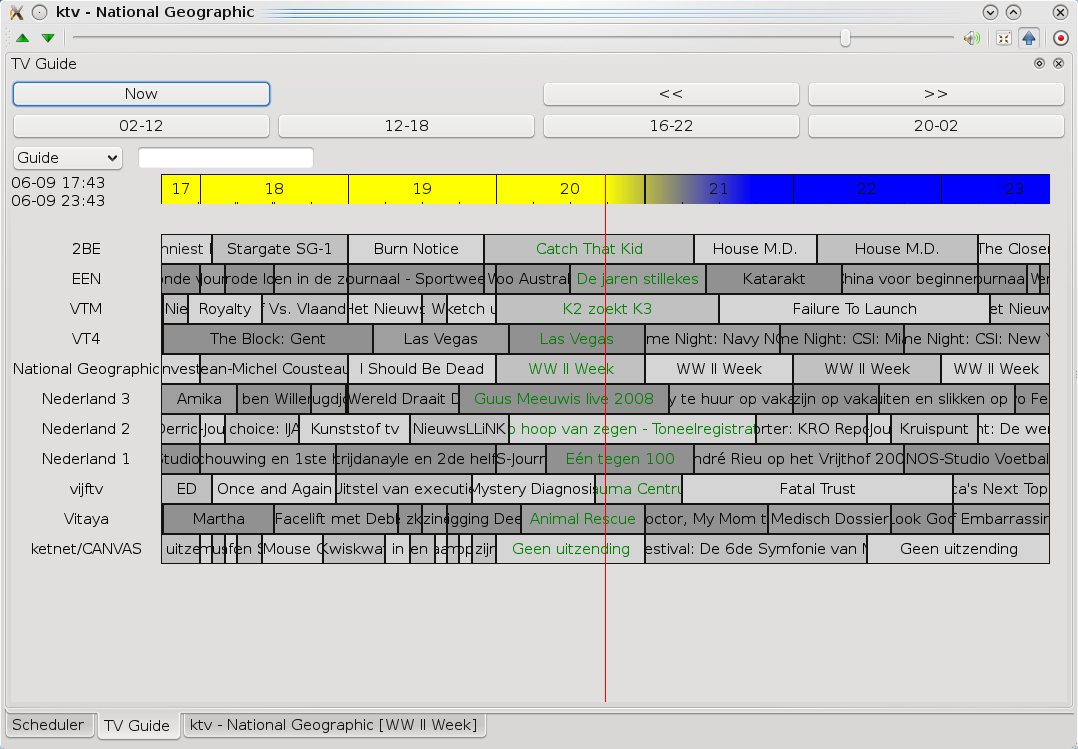Select Burn Notice program on 2BE
The width and height of the screenshot is (1078, 749).
tap(416, 249)
